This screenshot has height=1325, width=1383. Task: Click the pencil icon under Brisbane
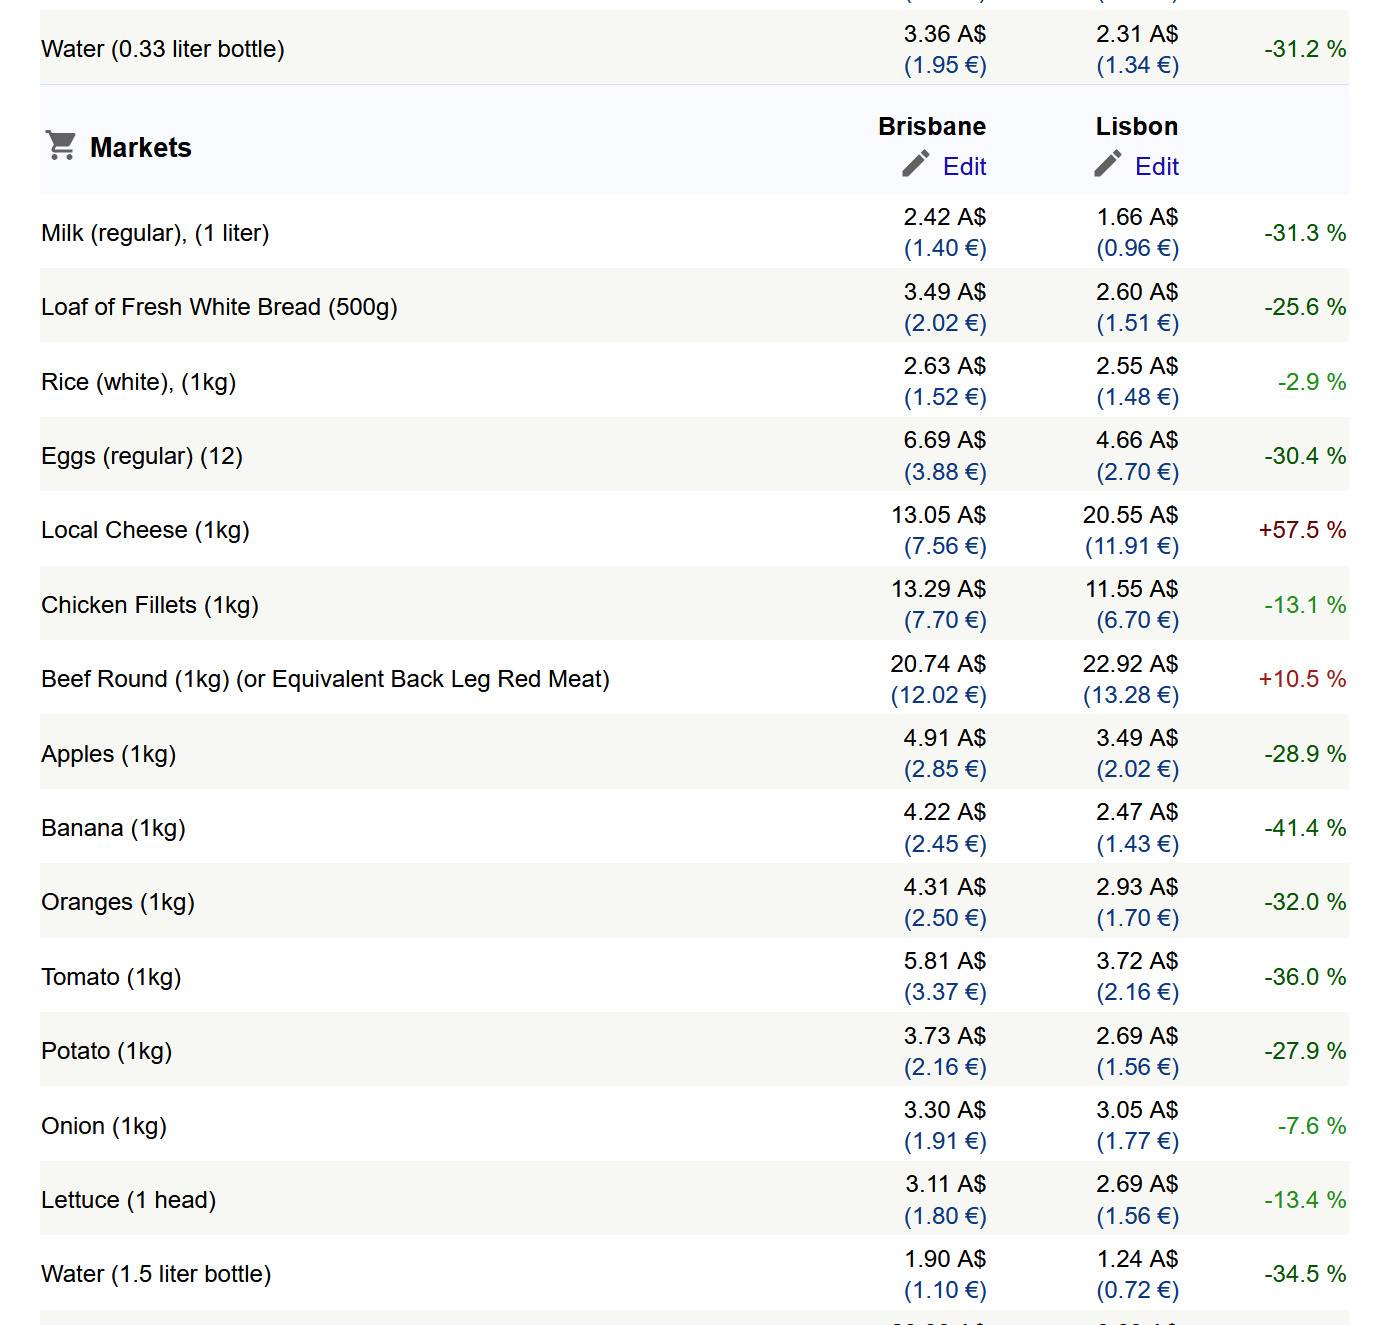915,164
